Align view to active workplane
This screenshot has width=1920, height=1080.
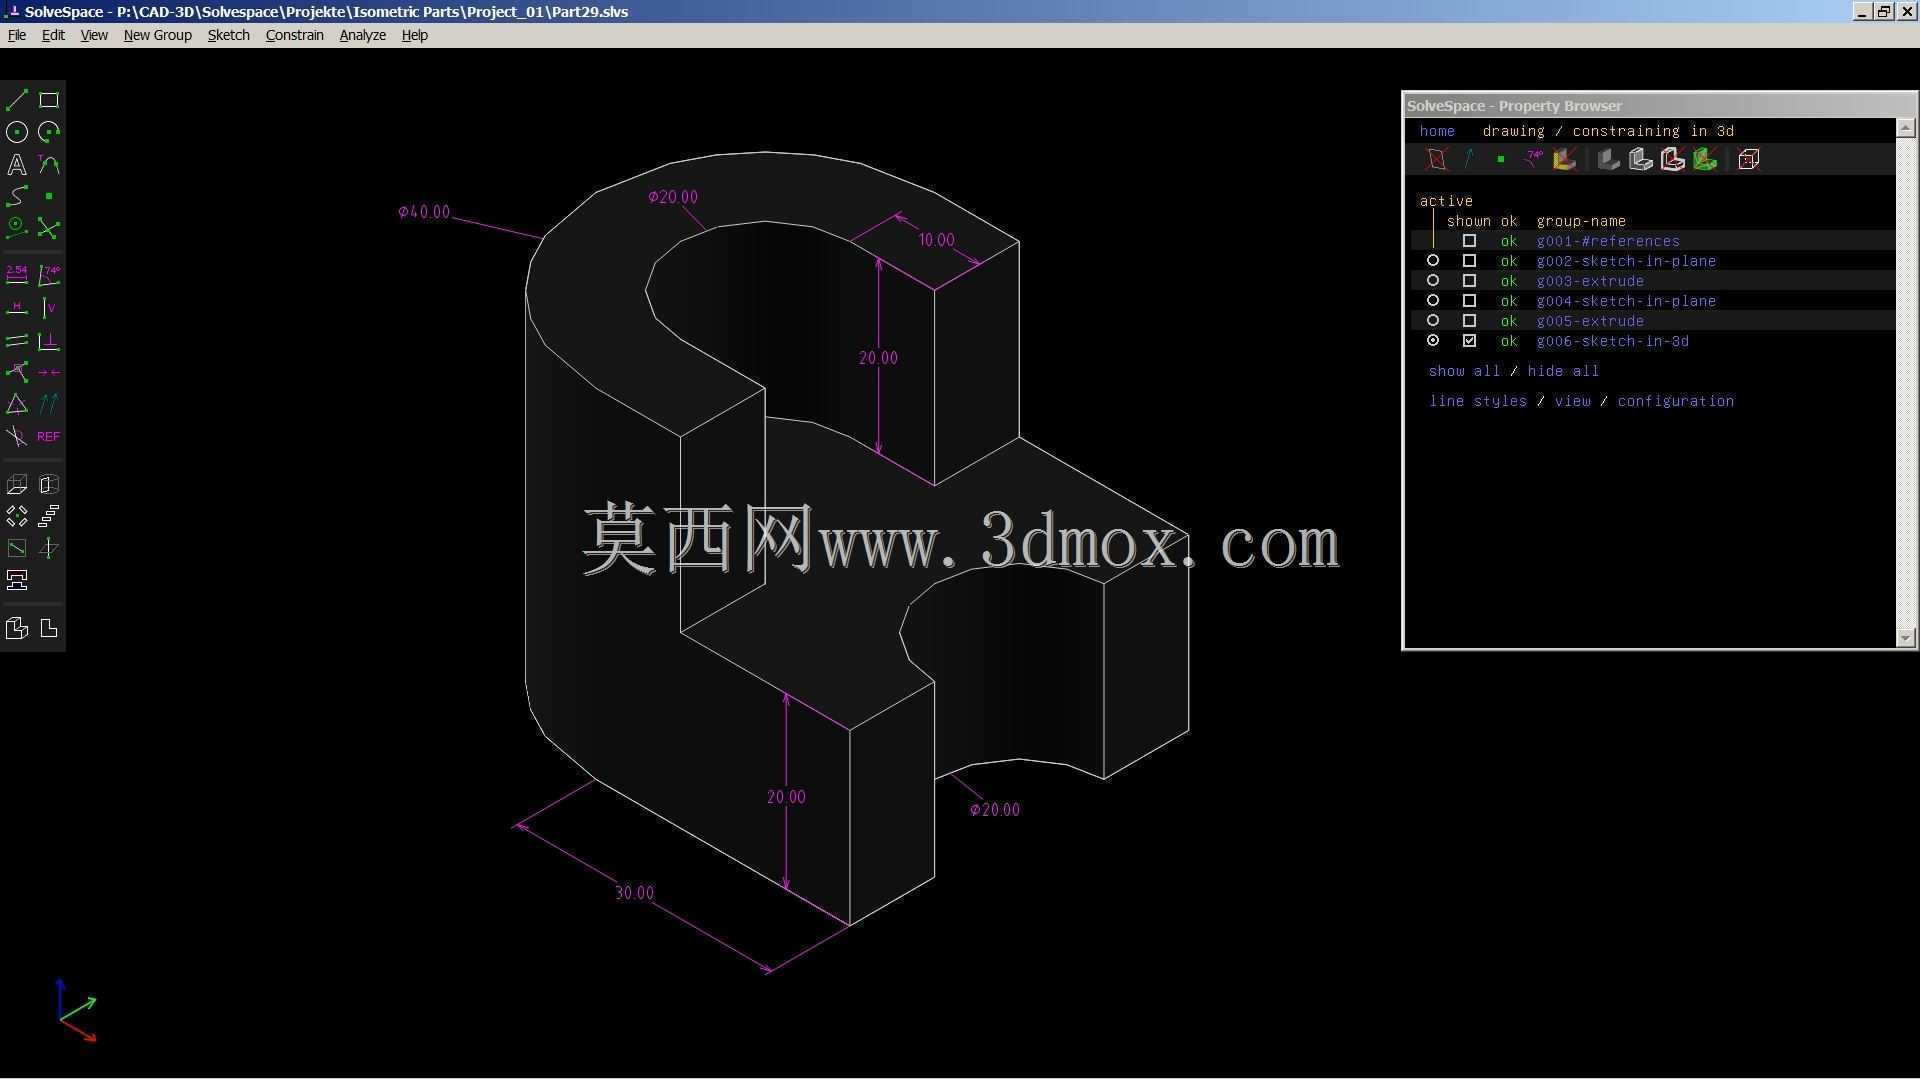(49, 628)
